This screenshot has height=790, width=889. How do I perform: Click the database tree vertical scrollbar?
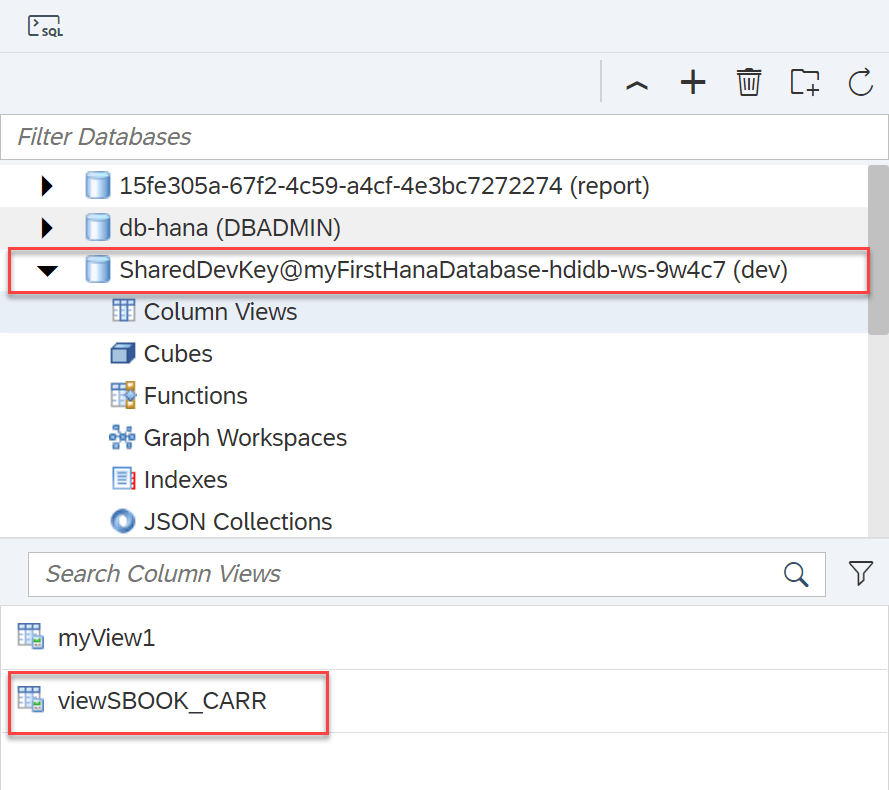[878, 250]
